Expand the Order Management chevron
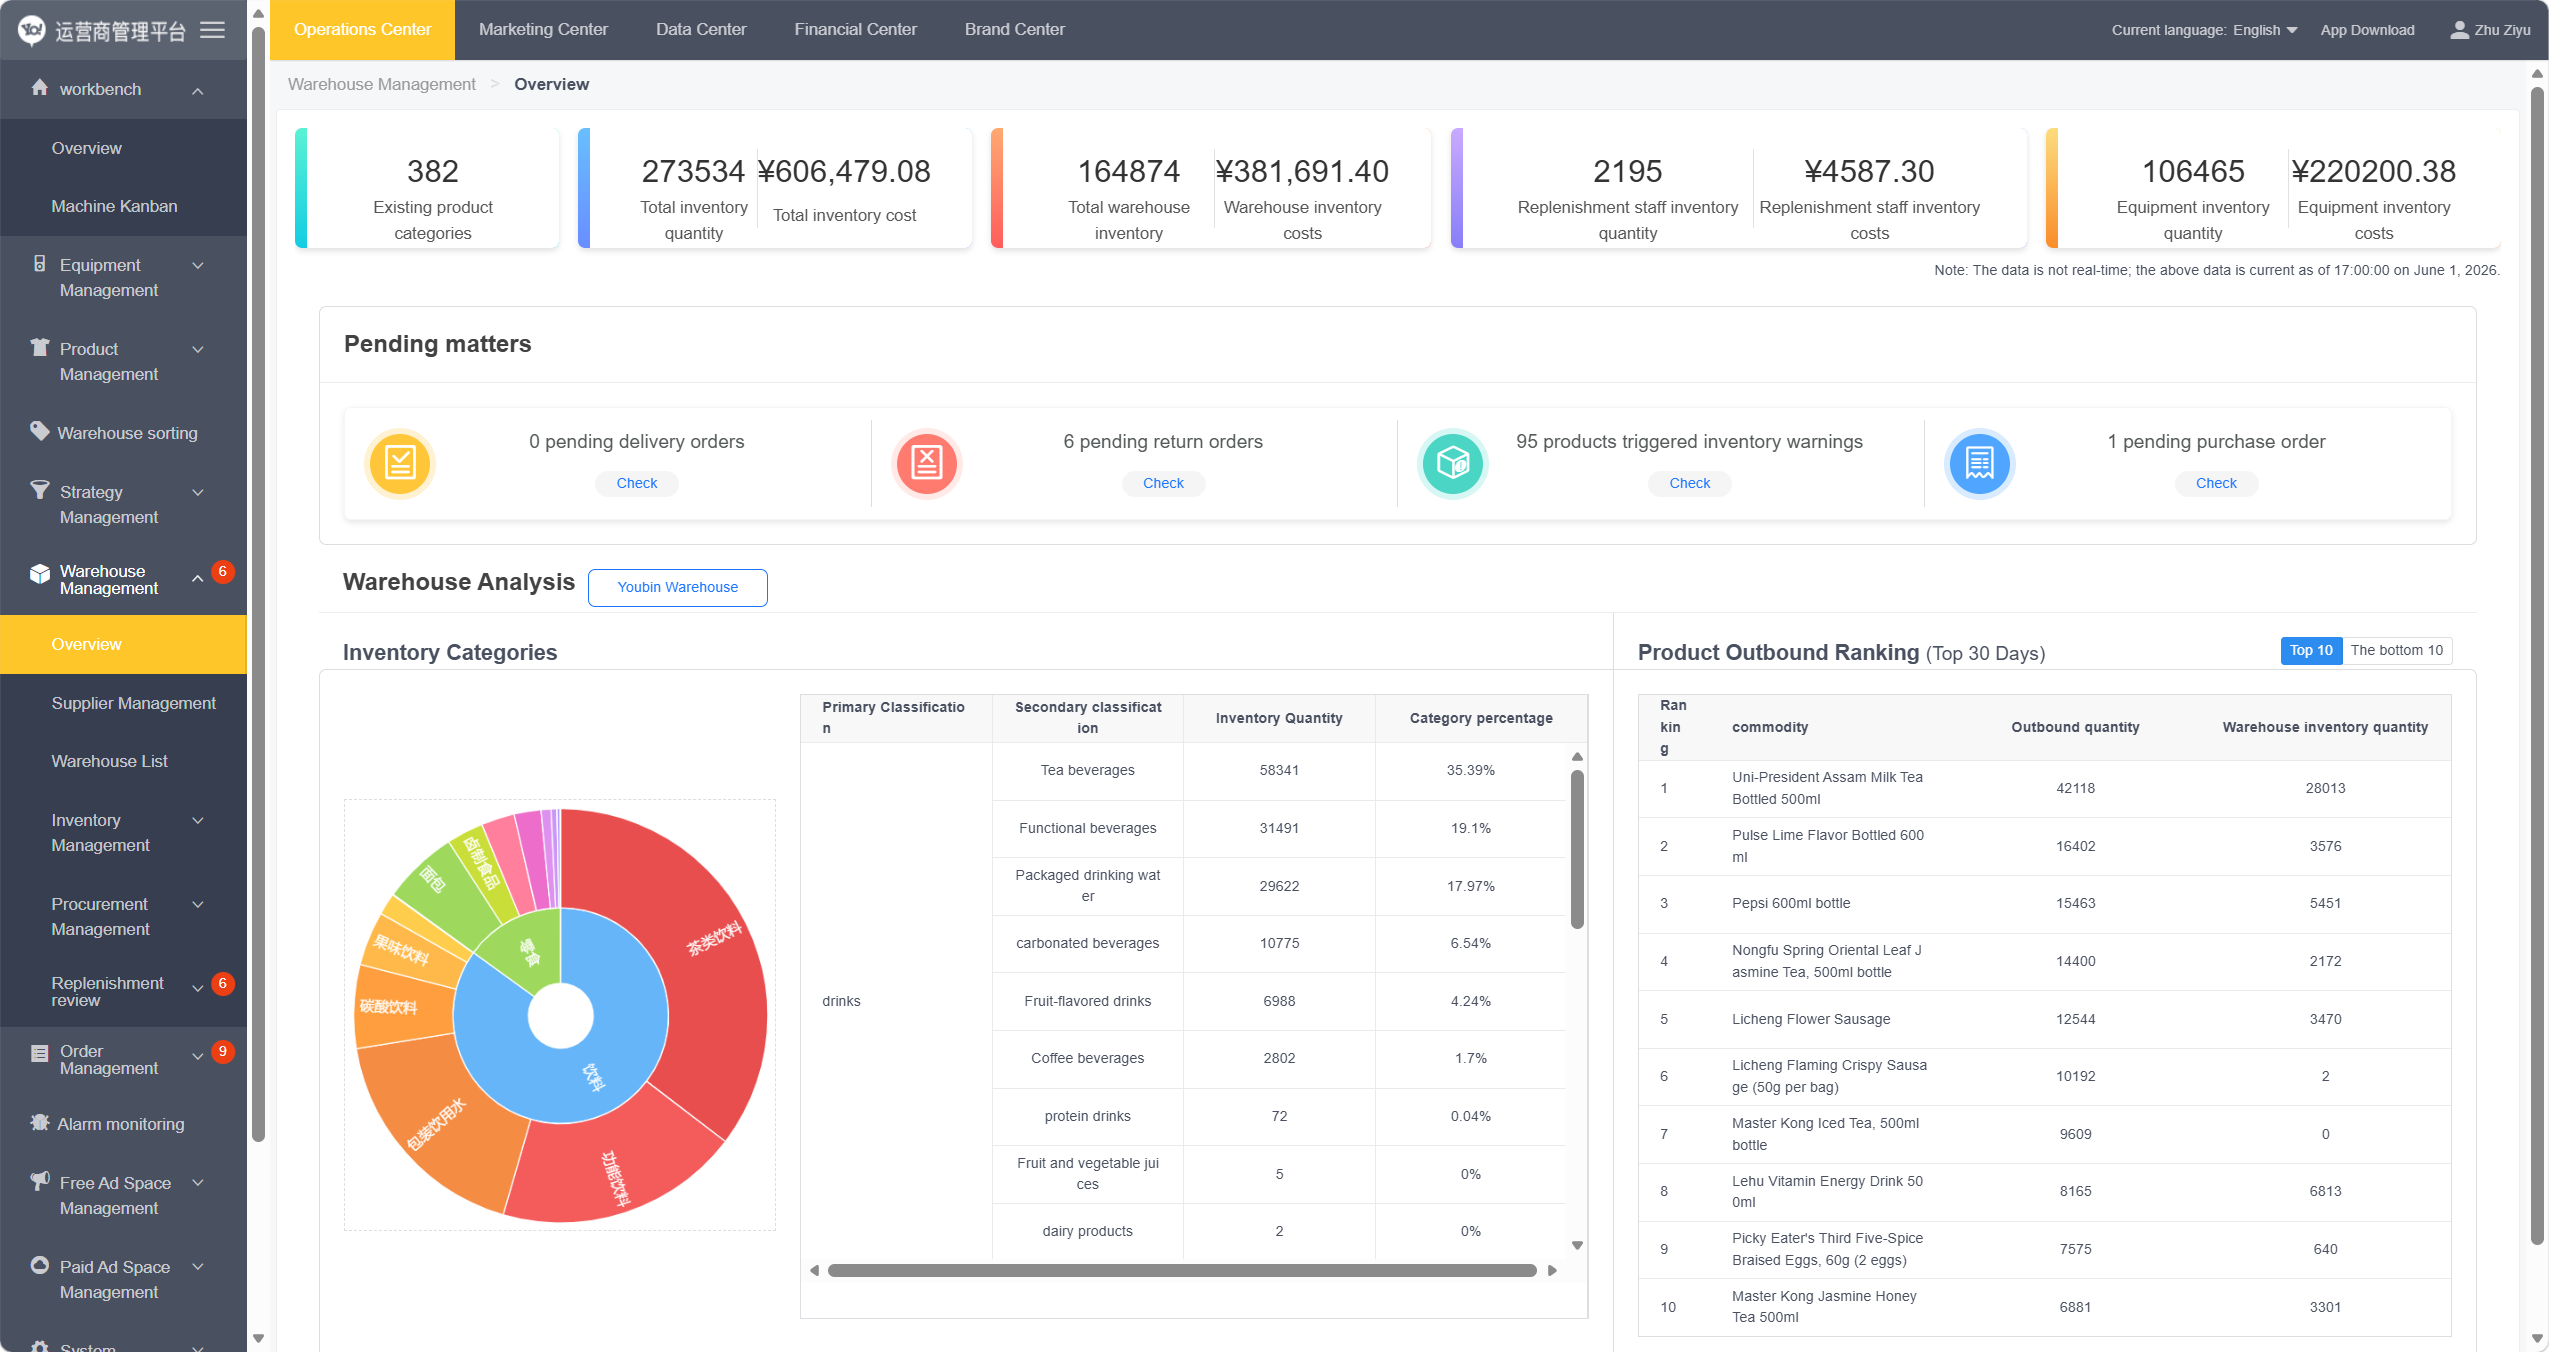2549x1352 pixels. (x=198, y=1056)
